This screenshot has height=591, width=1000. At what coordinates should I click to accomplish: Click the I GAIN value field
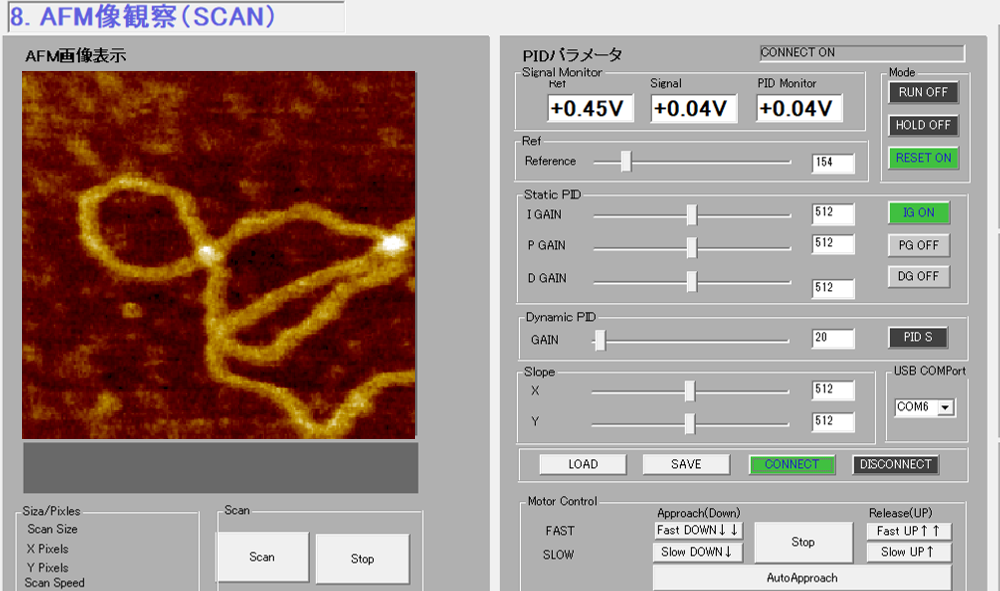[x=833, y=214]
